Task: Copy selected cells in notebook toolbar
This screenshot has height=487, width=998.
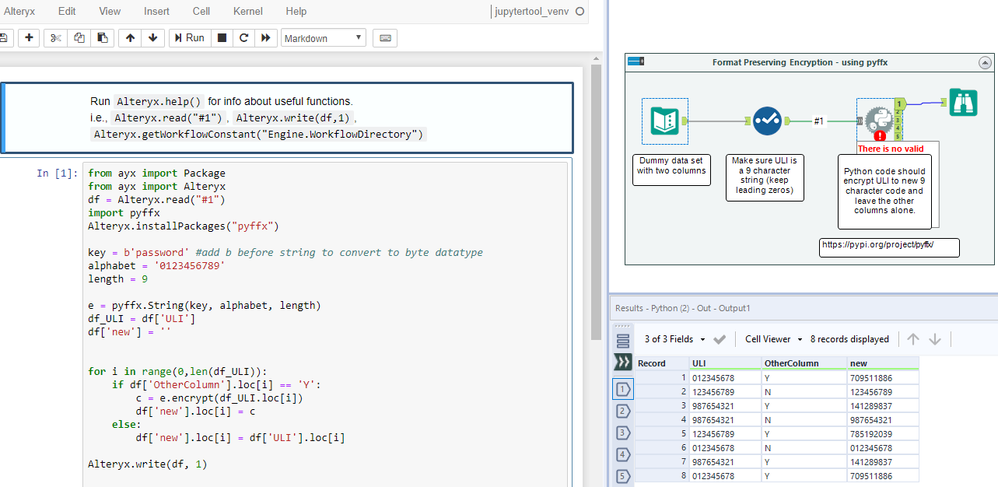Action: tap(79, 38)
